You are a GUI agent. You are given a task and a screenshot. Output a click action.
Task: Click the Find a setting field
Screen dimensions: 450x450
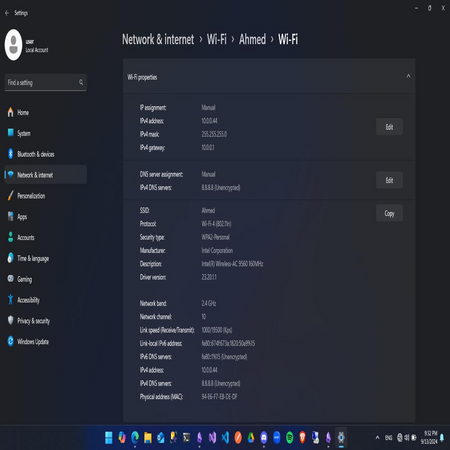pyautogui.click(x=46, y=82)
